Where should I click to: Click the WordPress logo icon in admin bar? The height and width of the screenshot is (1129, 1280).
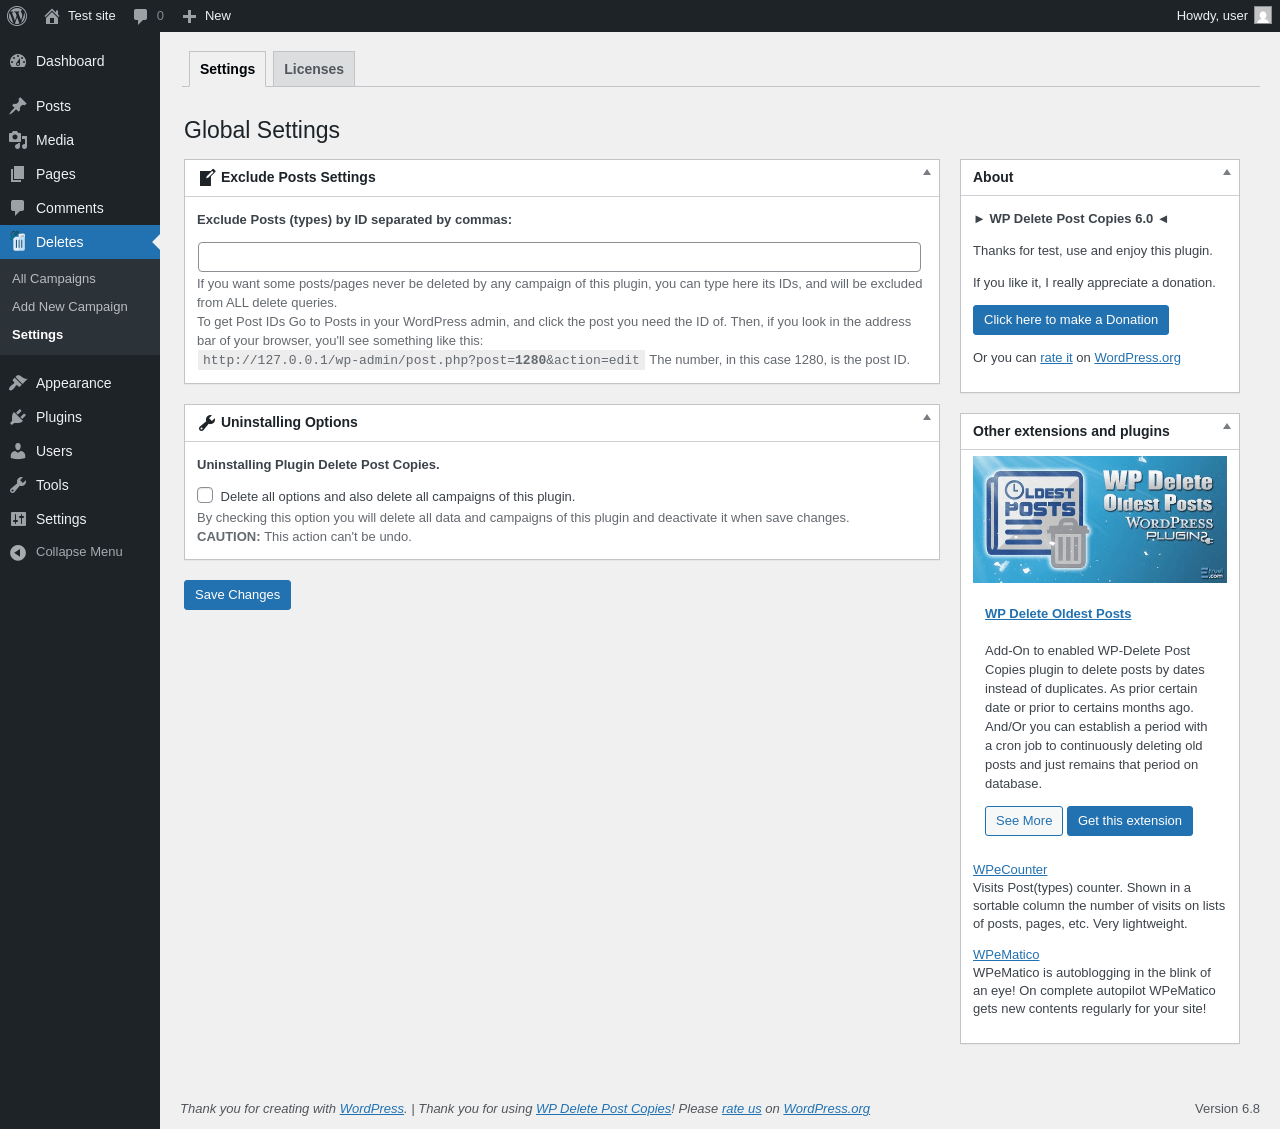[17, 16]
